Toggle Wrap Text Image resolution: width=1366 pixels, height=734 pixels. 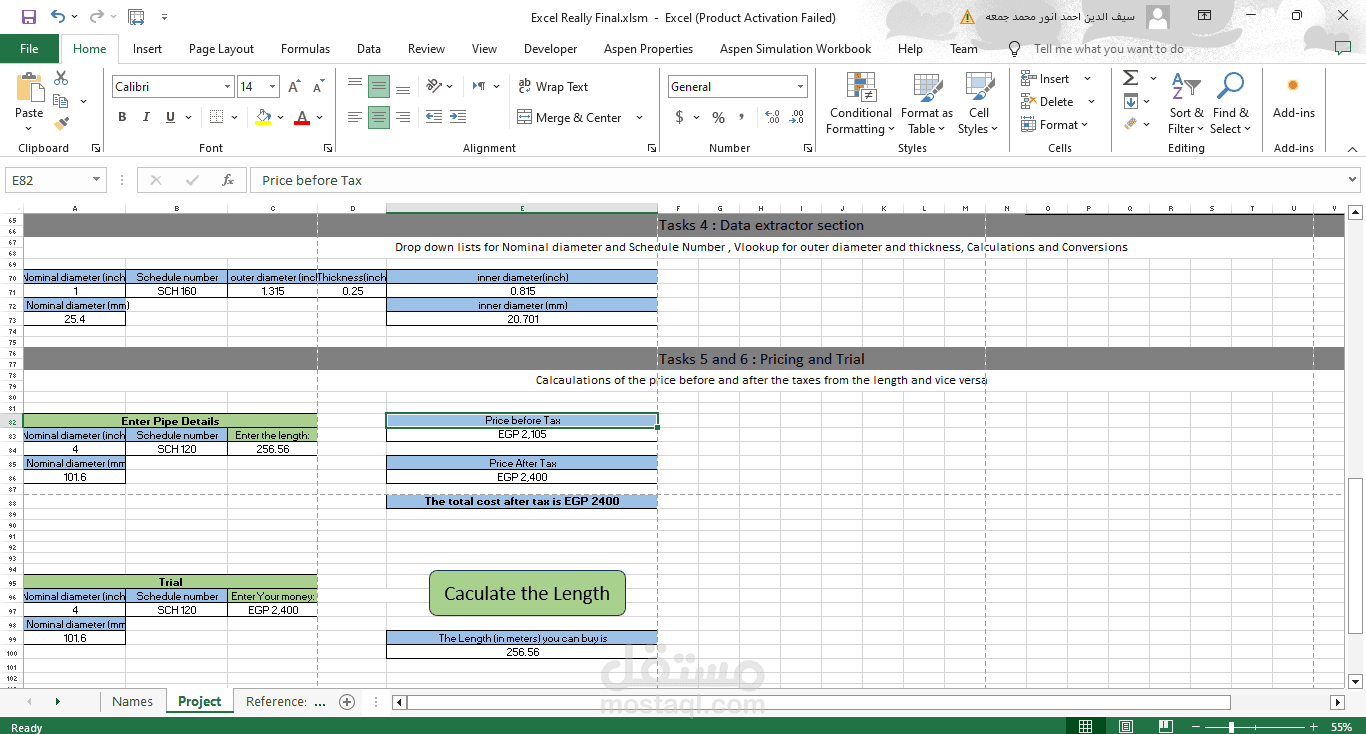pos(553,86)
